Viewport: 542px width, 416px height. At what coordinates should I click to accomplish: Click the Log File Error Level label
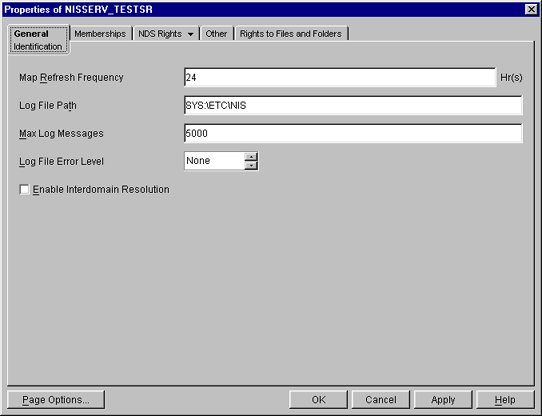tap(61, 161)
